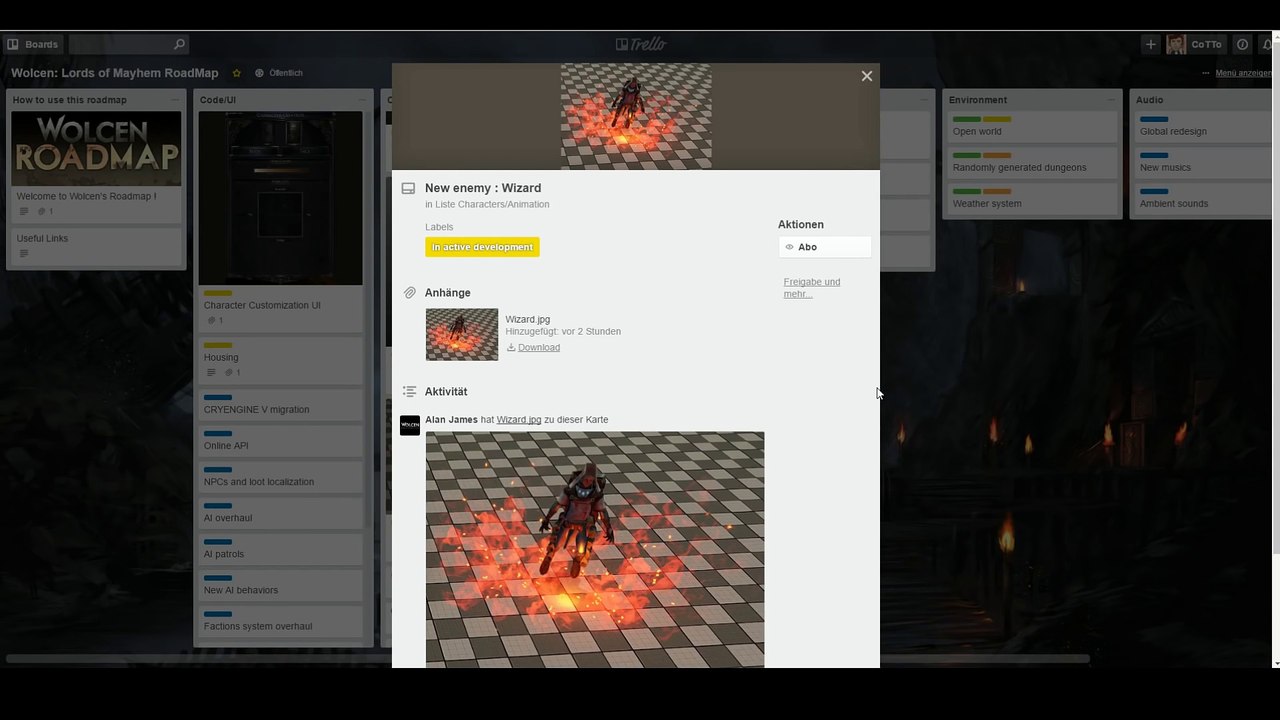1280x720 pixels.
Task: Close the New enemy : Wizard card
Action: tap(867, 76)
